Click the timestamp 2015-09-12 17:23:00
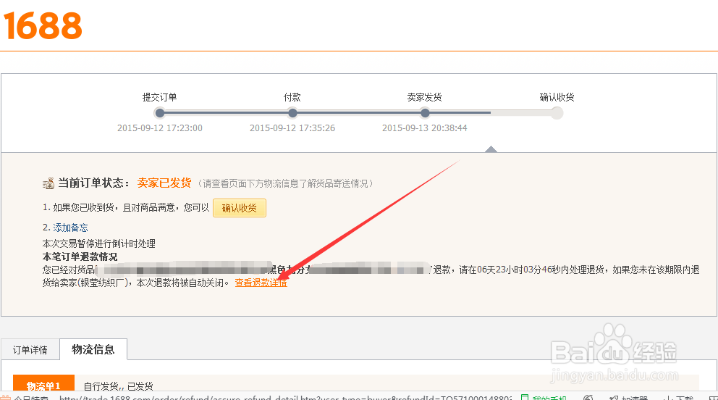 [160, 128]
